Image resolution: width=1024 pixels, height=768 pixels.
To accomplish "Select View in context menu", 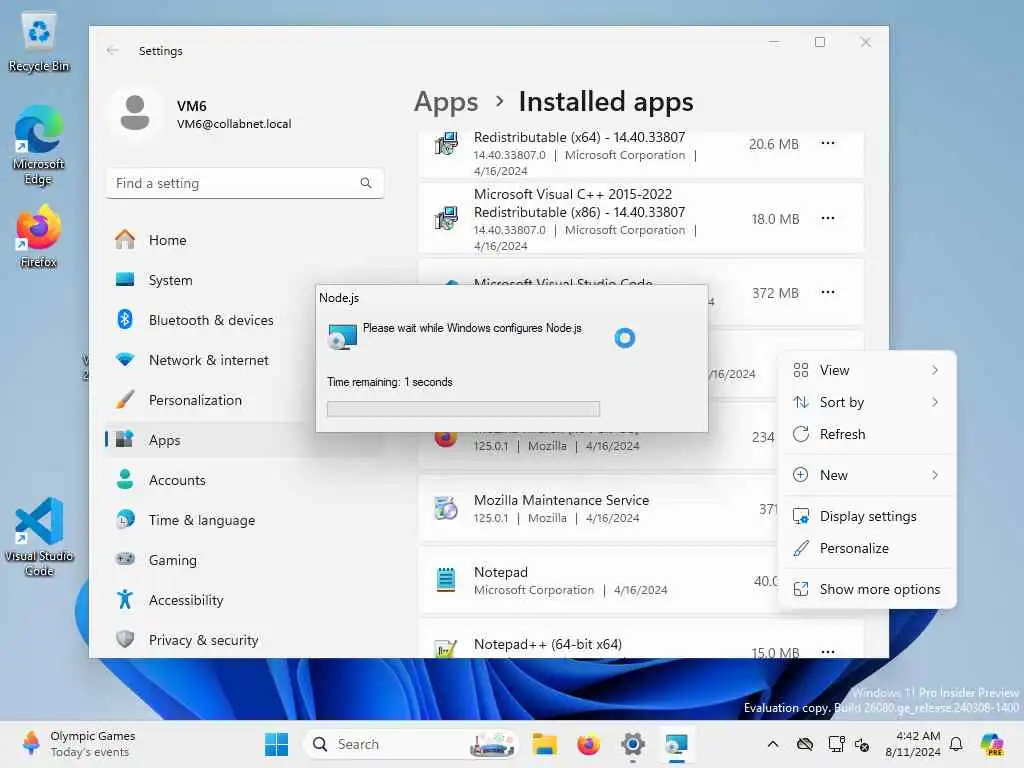I will pos(867,370).
